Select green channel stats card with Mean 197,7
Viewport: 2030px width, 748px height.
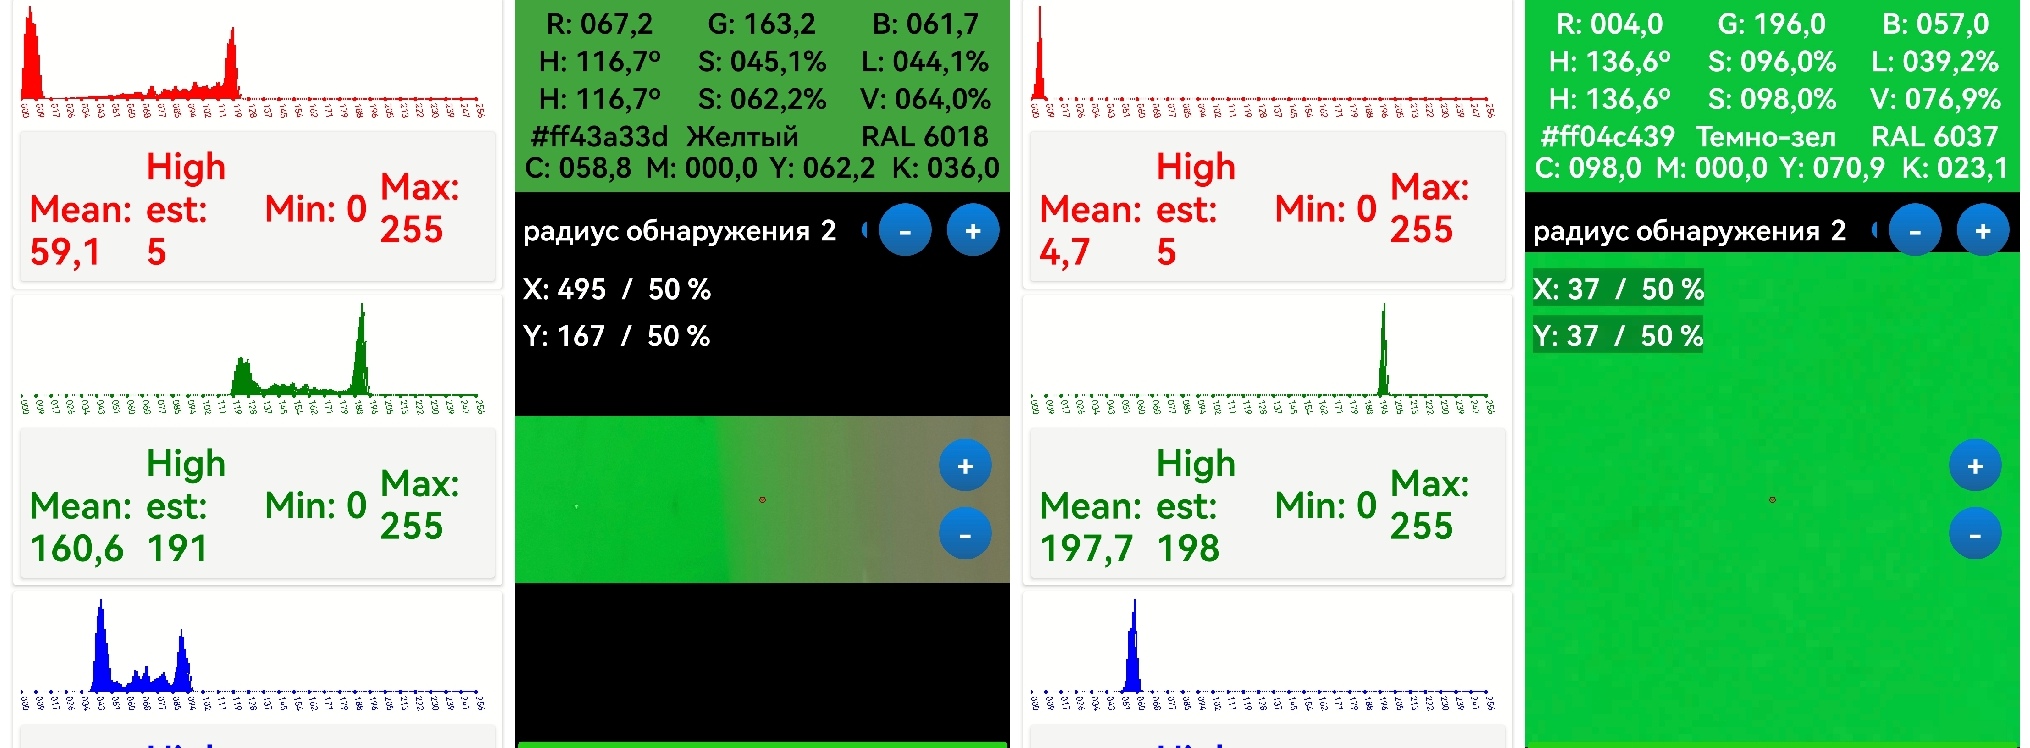pyautogui.click(x=1267, y=505)
